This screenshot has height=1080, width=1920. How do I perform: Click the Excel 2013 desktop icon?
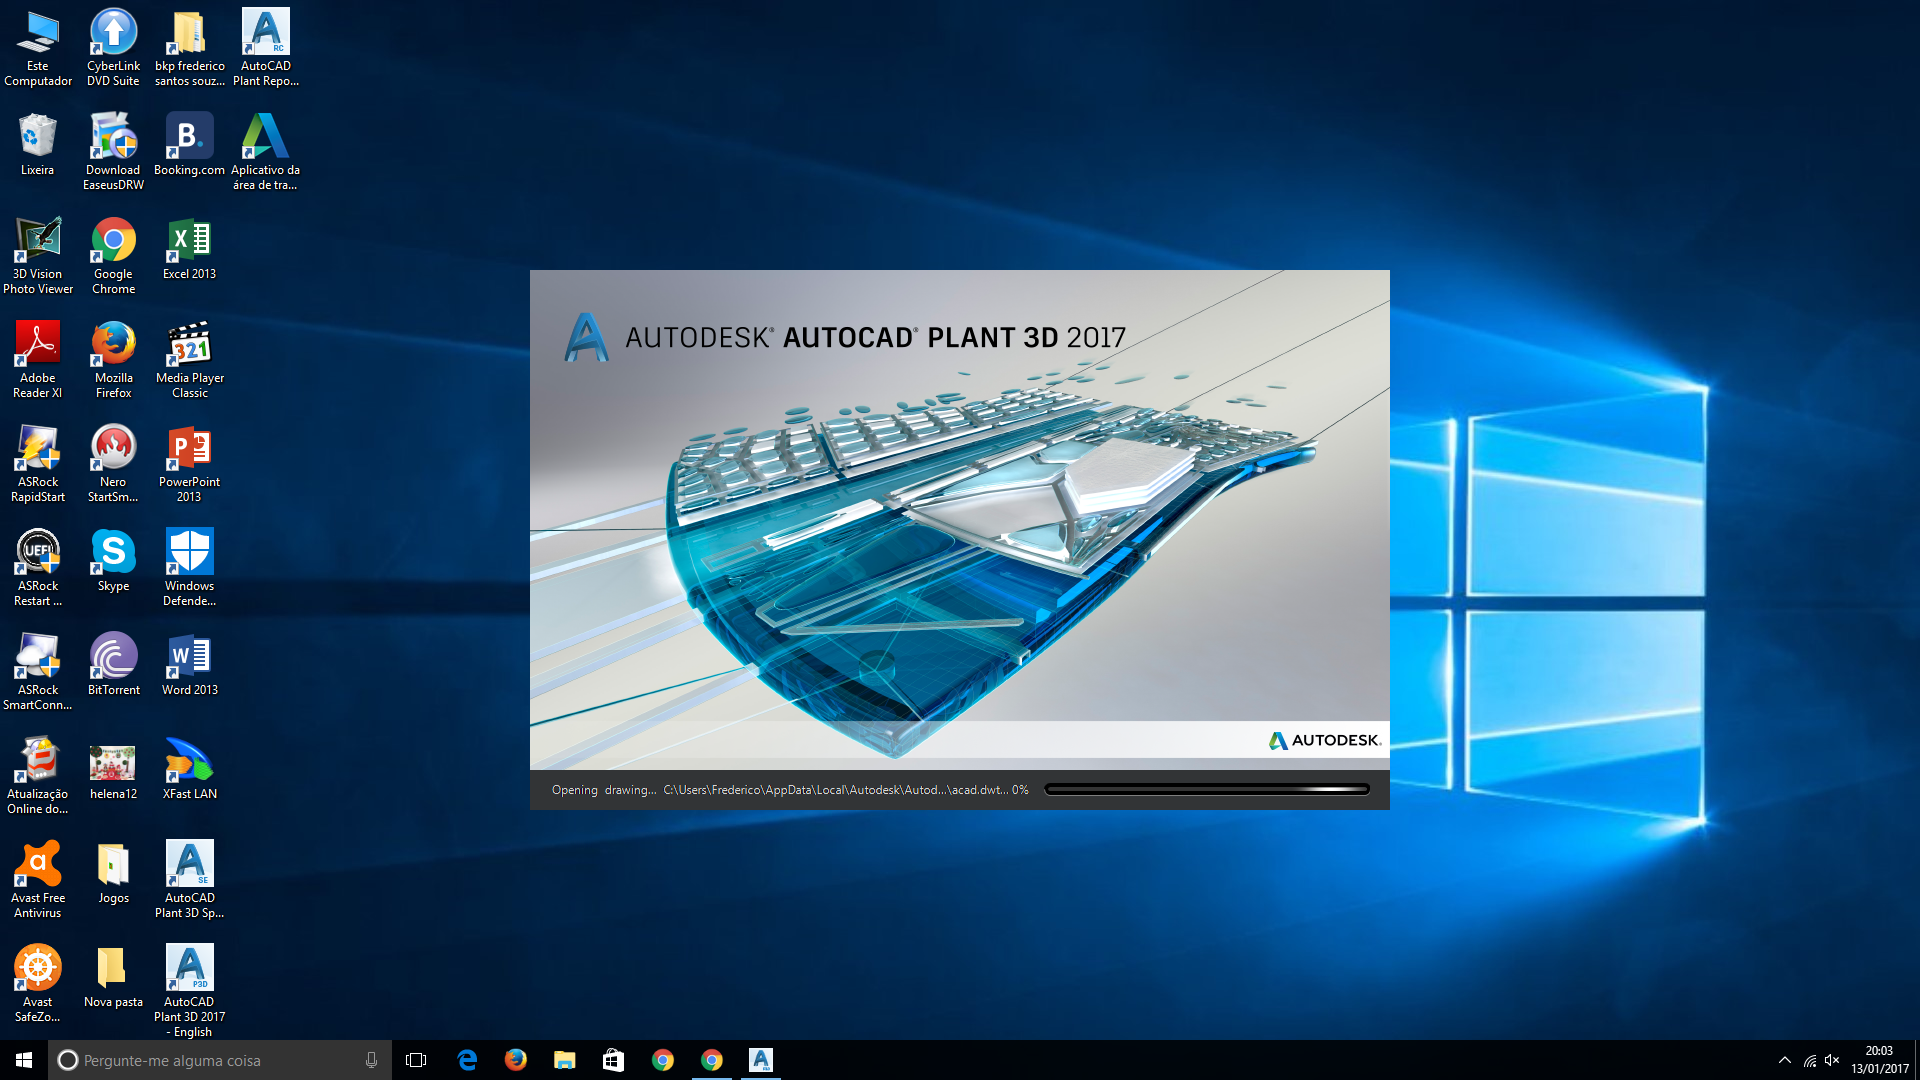pyautogui.click(x=189, y=248)
